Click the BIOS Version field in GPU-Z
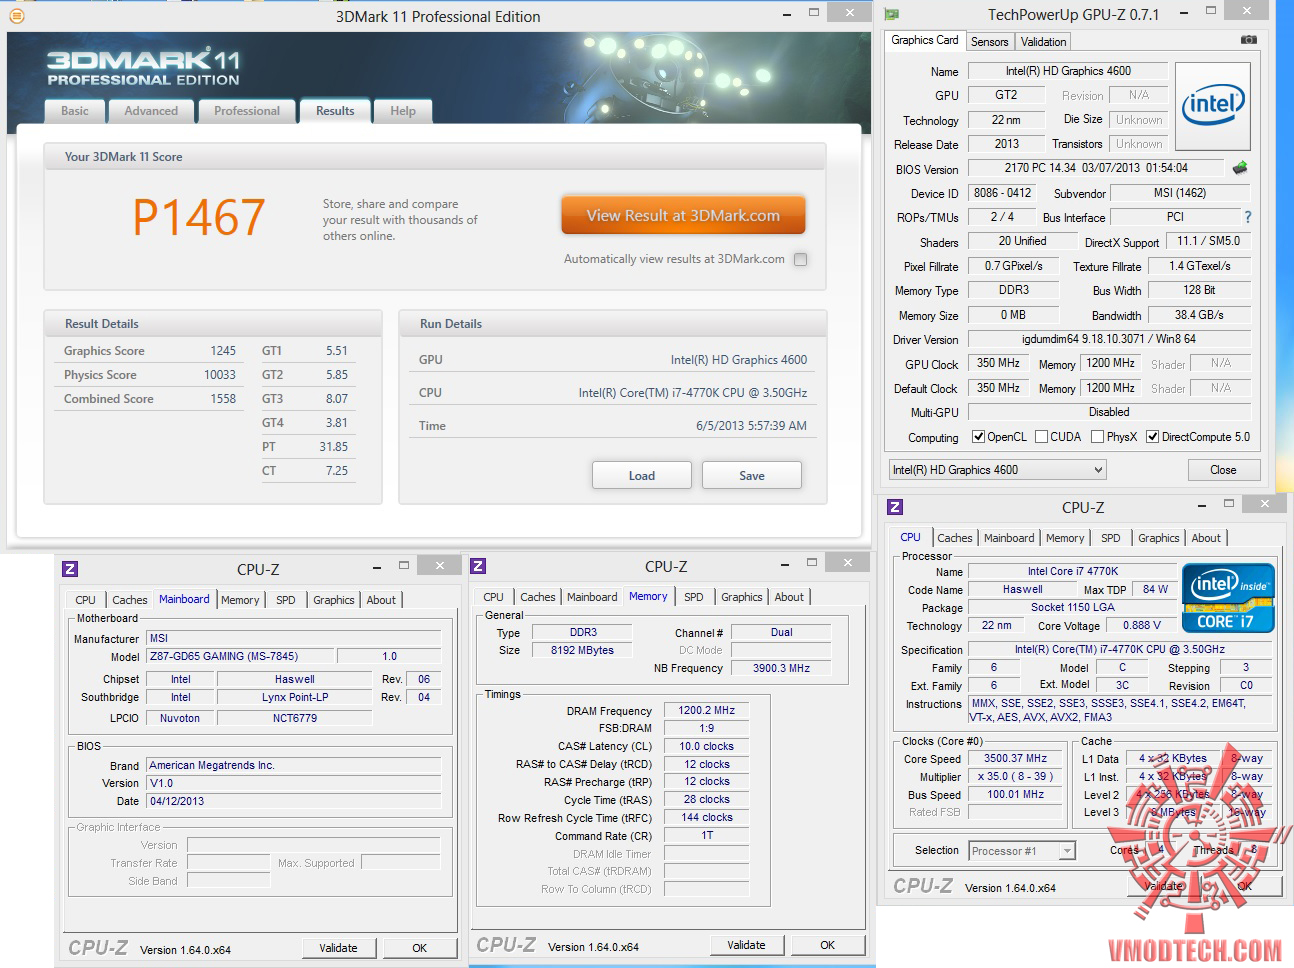Viewport: 1294px width, 968px height. 1096,168
